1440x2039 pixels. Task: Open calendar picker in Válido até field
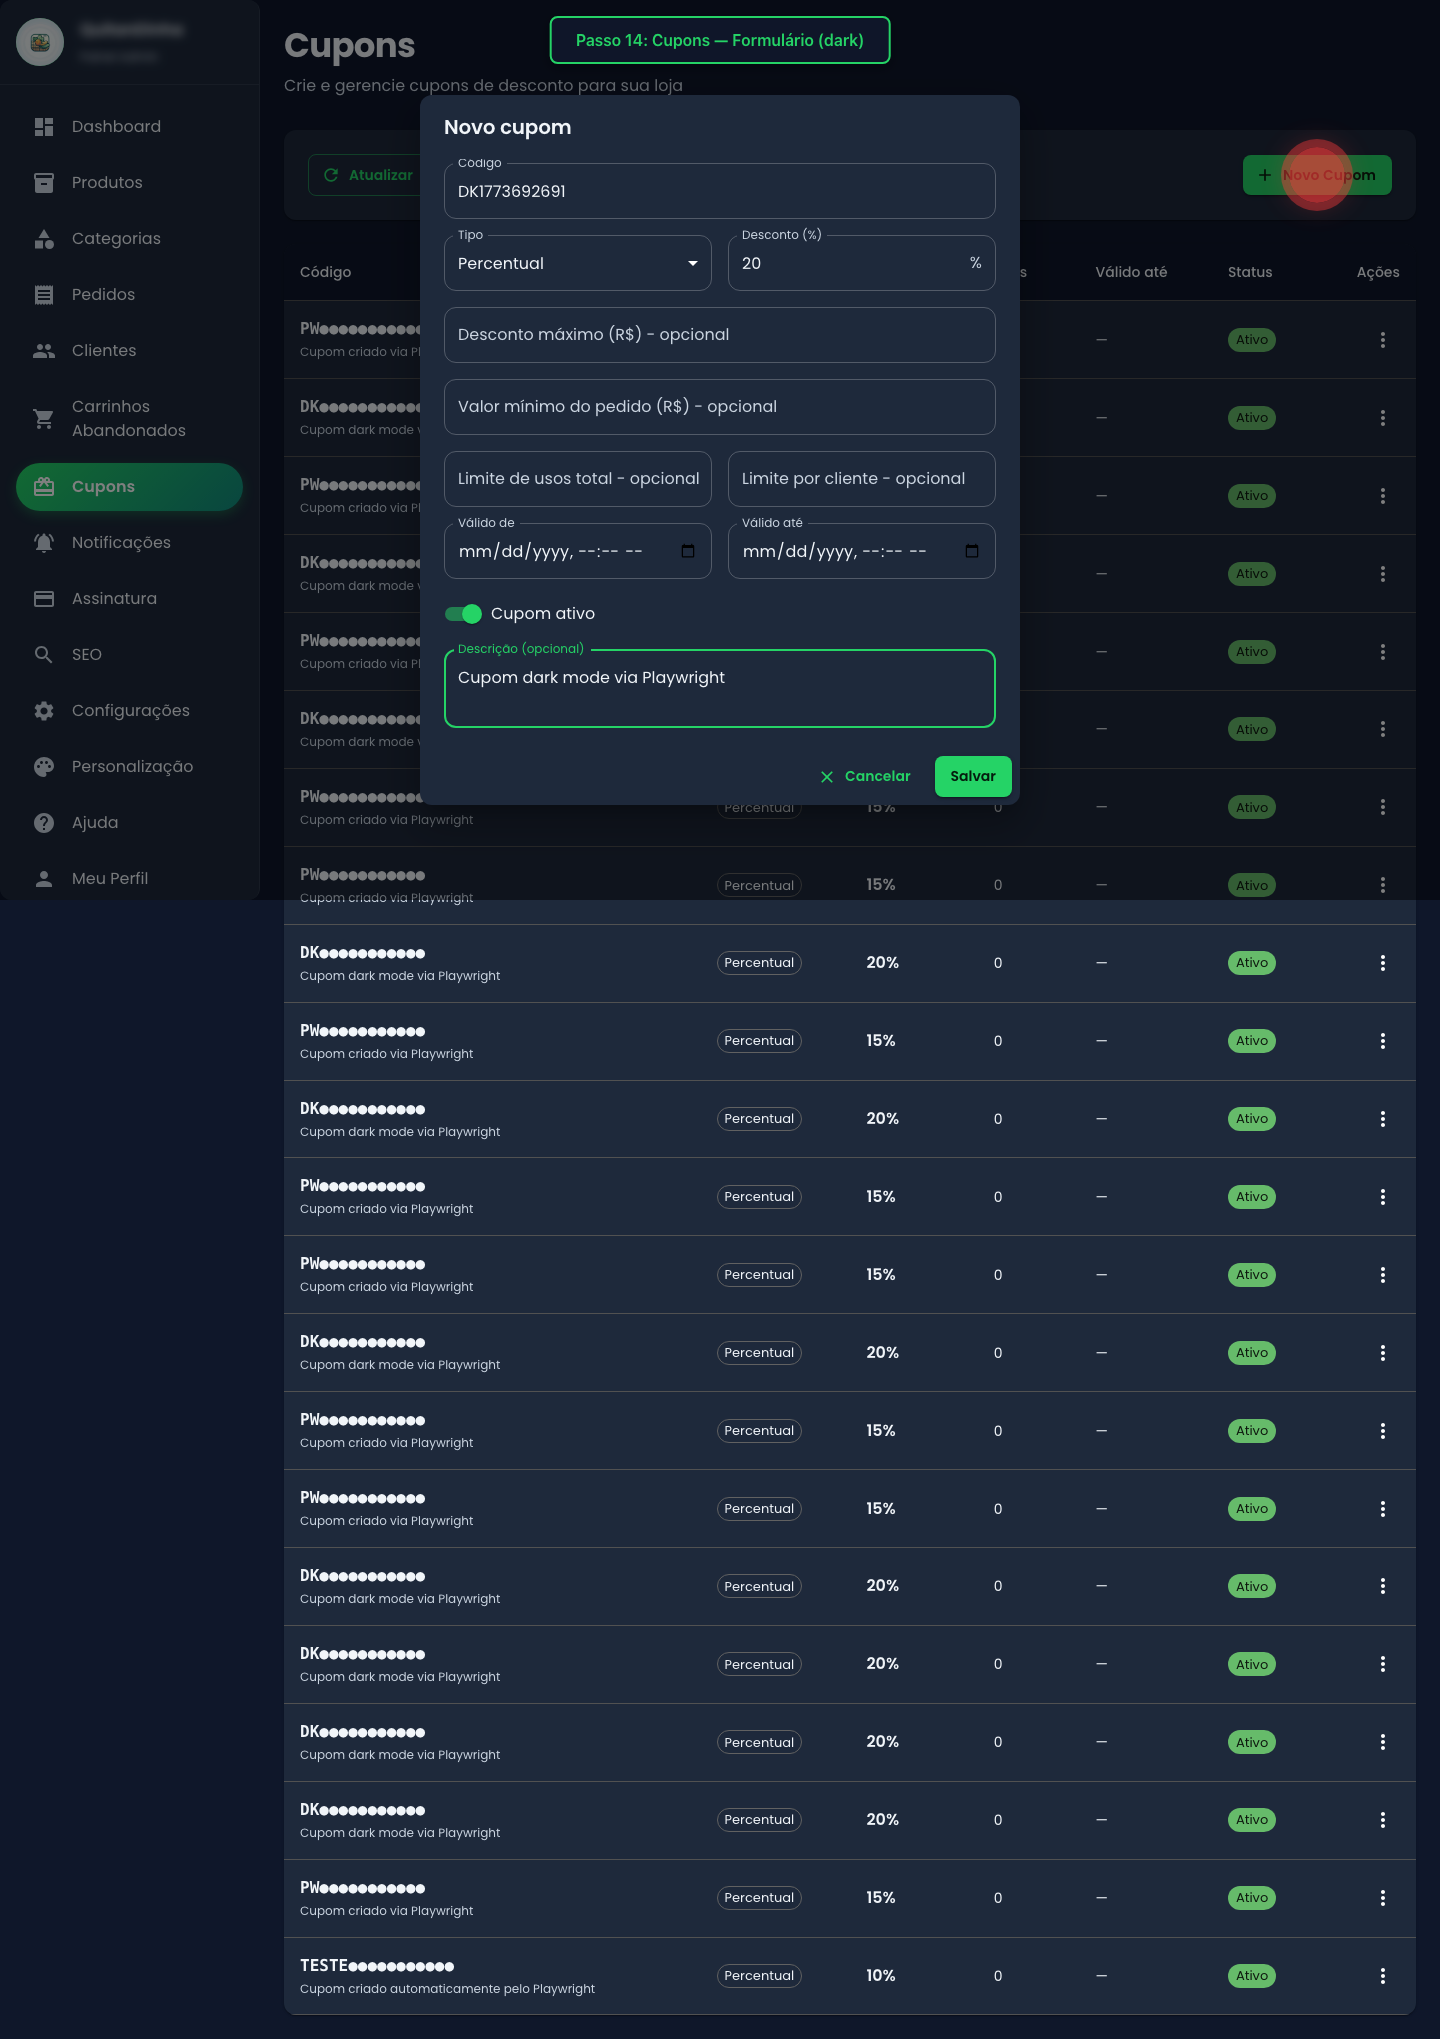click(x=972, y=551)
